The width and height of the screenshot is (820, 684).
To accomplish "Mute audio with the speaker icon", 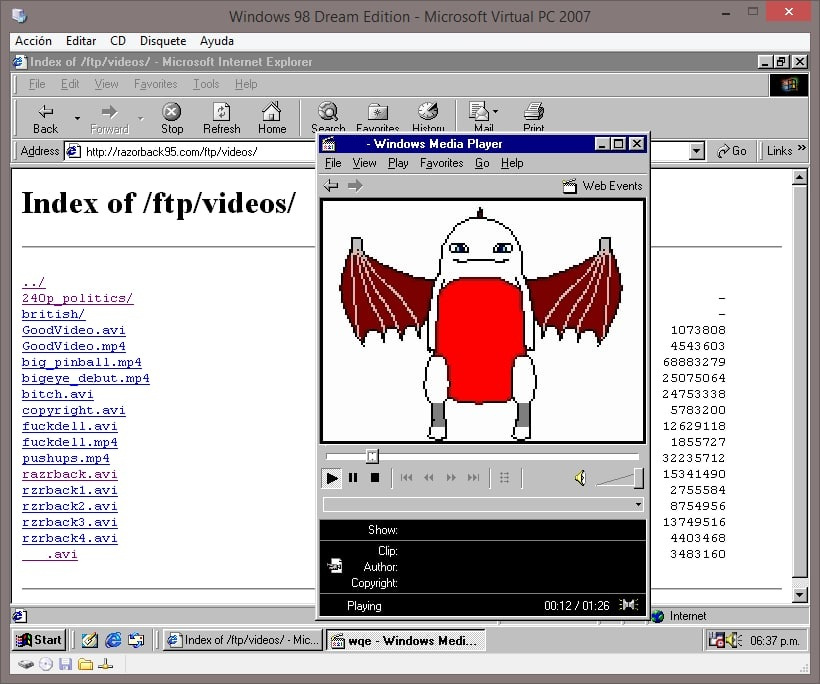I will coord(580,477).
